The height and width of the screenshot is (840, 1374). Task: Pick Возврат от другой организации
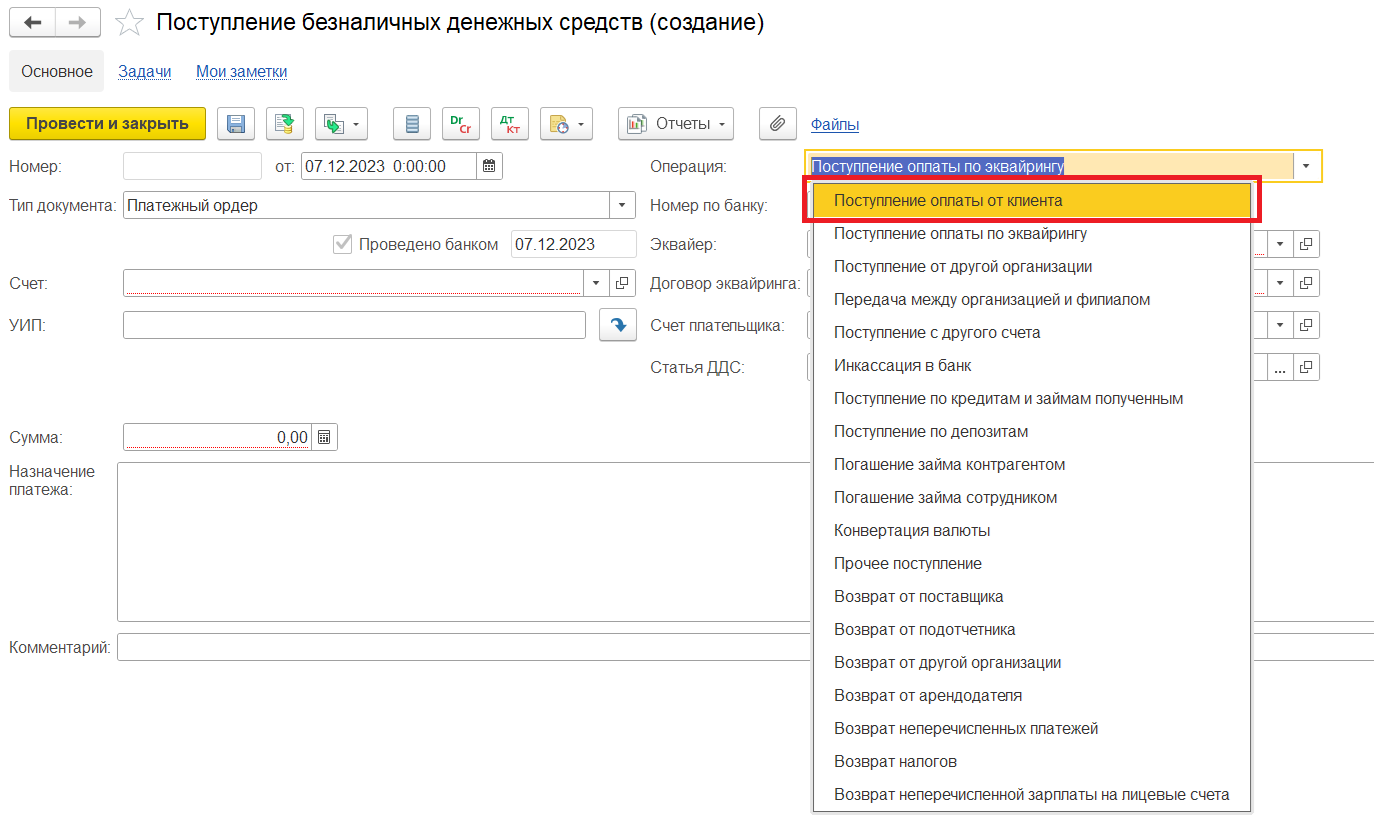pos(1031,663)
